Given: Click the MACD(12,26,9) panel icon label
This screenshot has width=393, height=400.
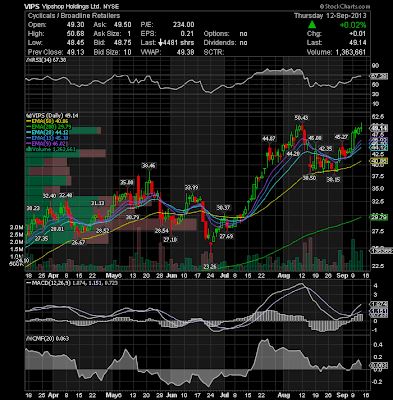Looking at the screenshot, I should (x=28, y=283).
